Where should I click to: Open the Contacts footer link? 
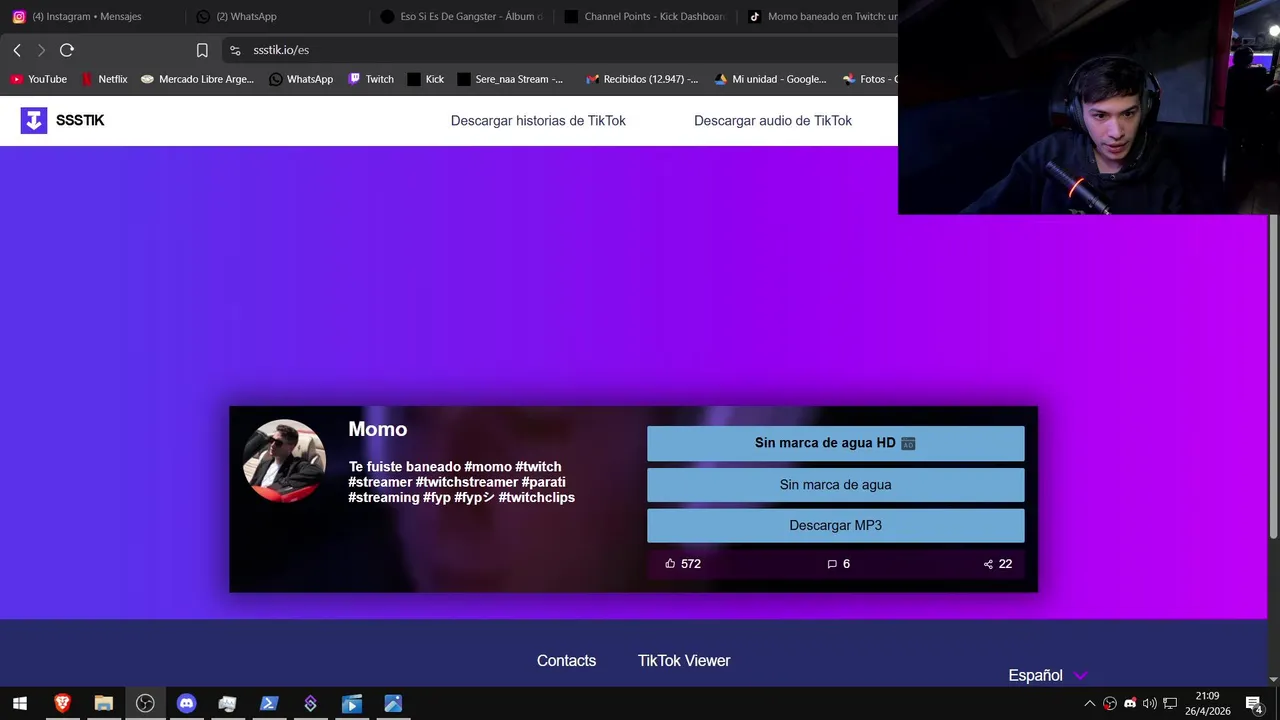(566, 661)
